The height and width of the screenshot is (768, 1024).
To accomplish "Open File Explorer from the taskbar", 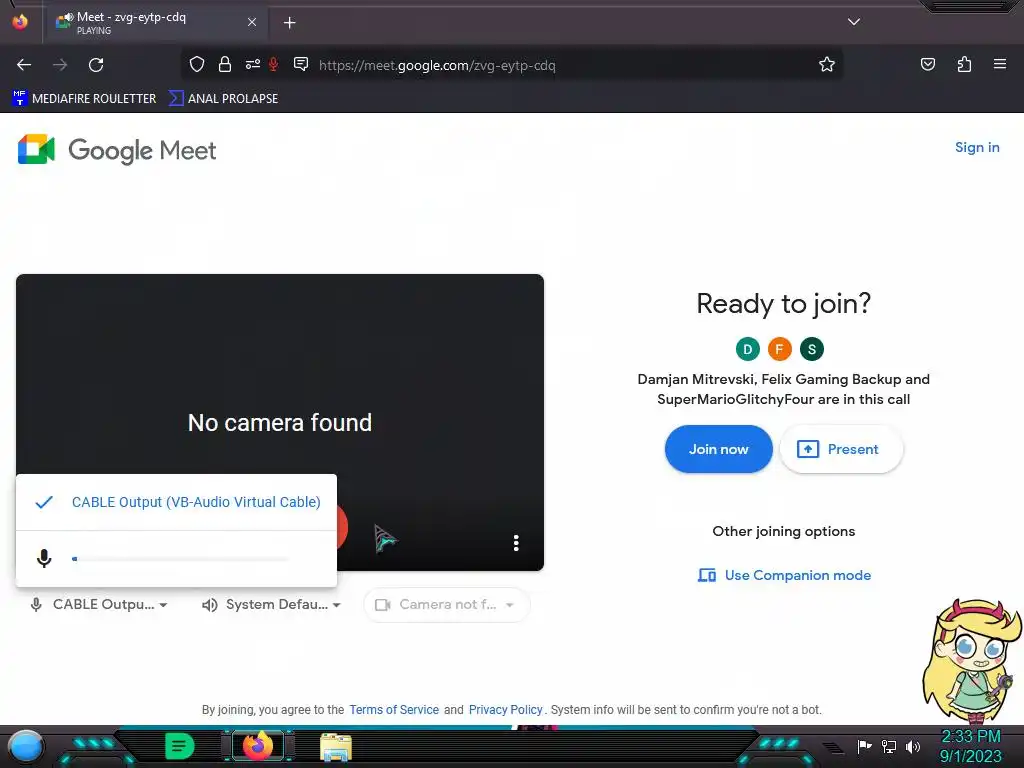I will pos(336,746).
